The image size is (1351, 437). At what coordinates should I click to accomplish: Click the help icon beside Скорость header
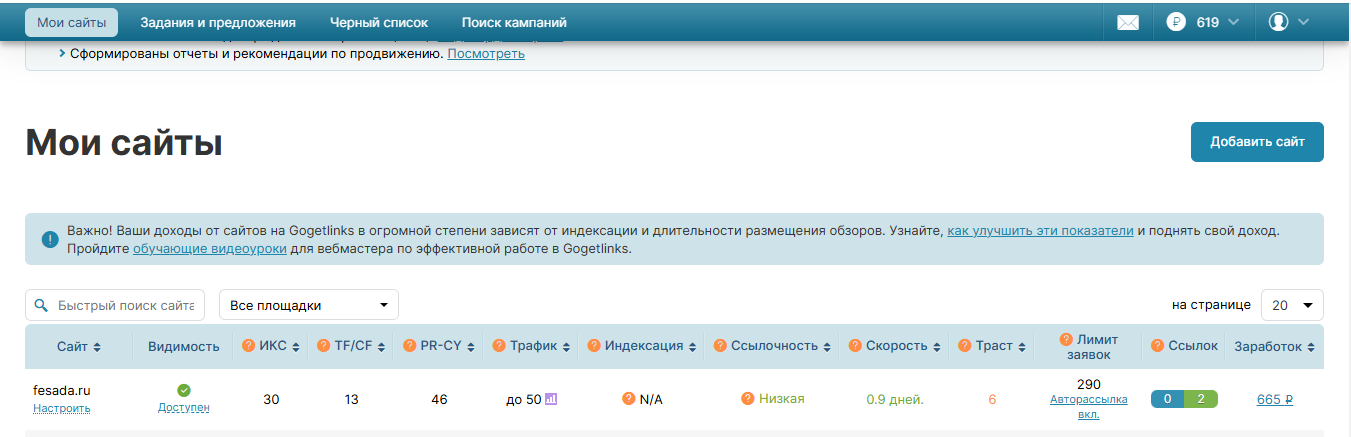point(856,346)
